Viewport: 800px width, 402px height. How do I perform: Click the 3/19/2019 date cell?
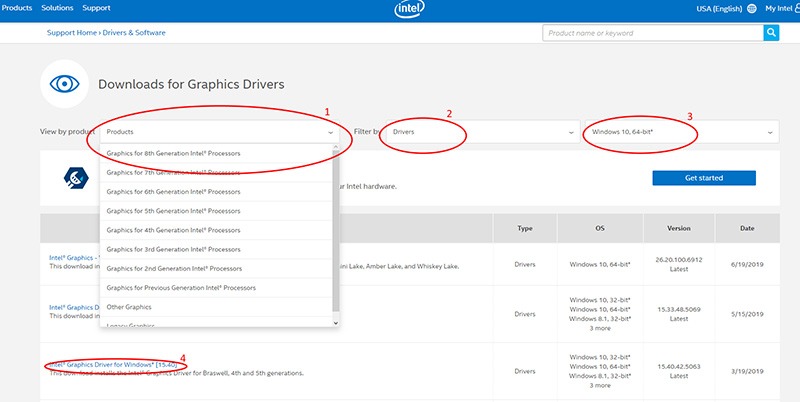pos(747,371)
